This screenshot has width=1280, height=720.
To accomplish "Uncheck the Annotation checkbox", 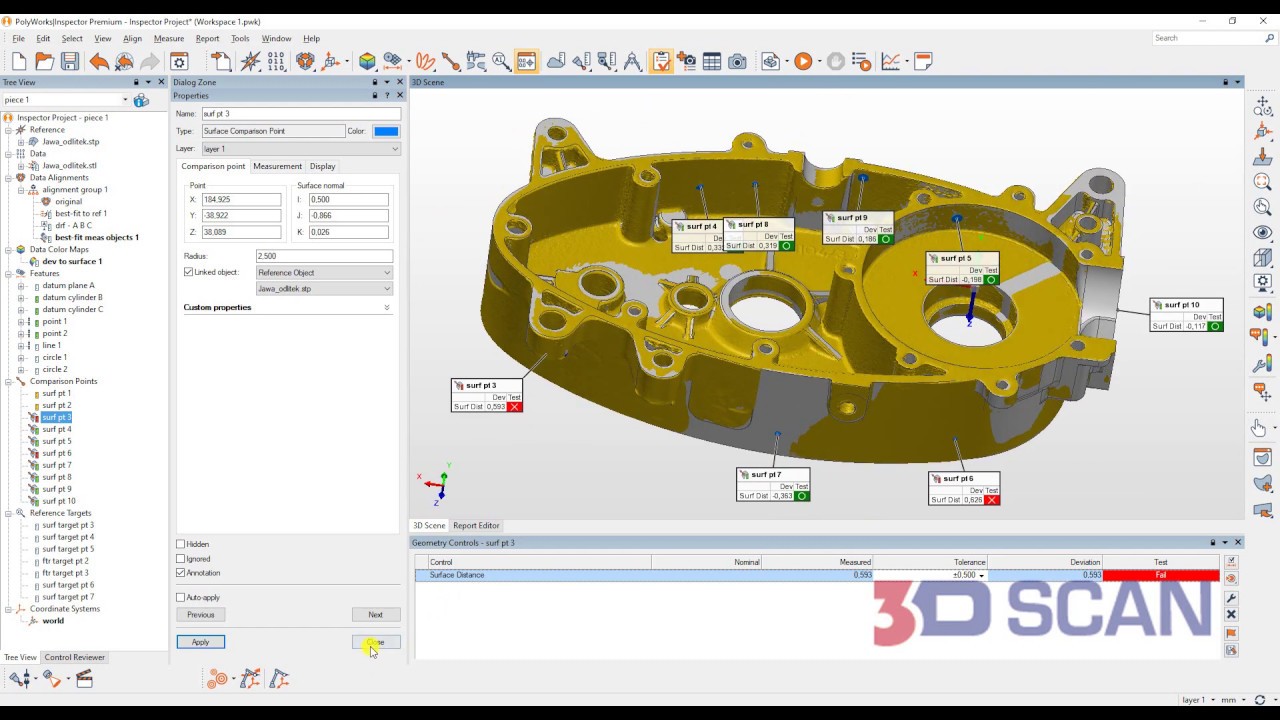I will 181,573.
